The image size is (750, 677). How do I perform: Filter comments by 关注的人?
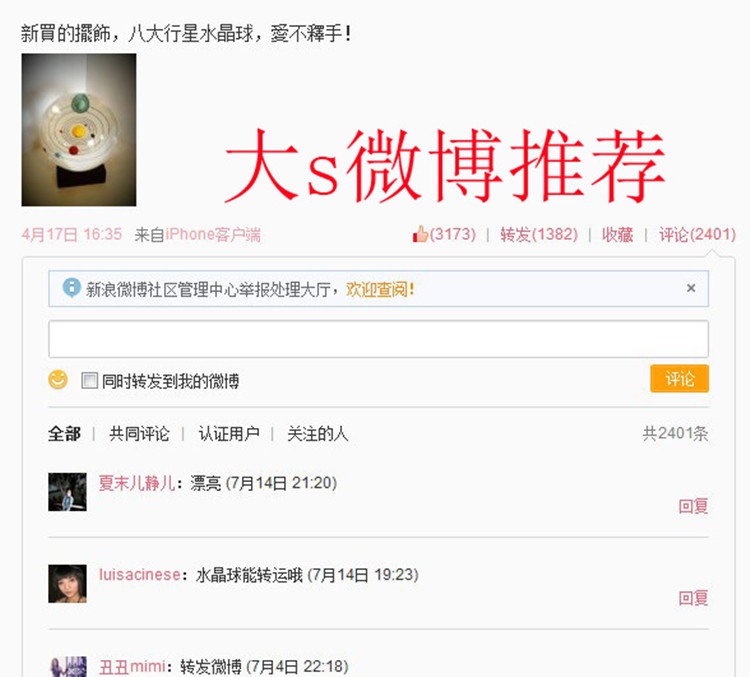[x=318, y=434]
